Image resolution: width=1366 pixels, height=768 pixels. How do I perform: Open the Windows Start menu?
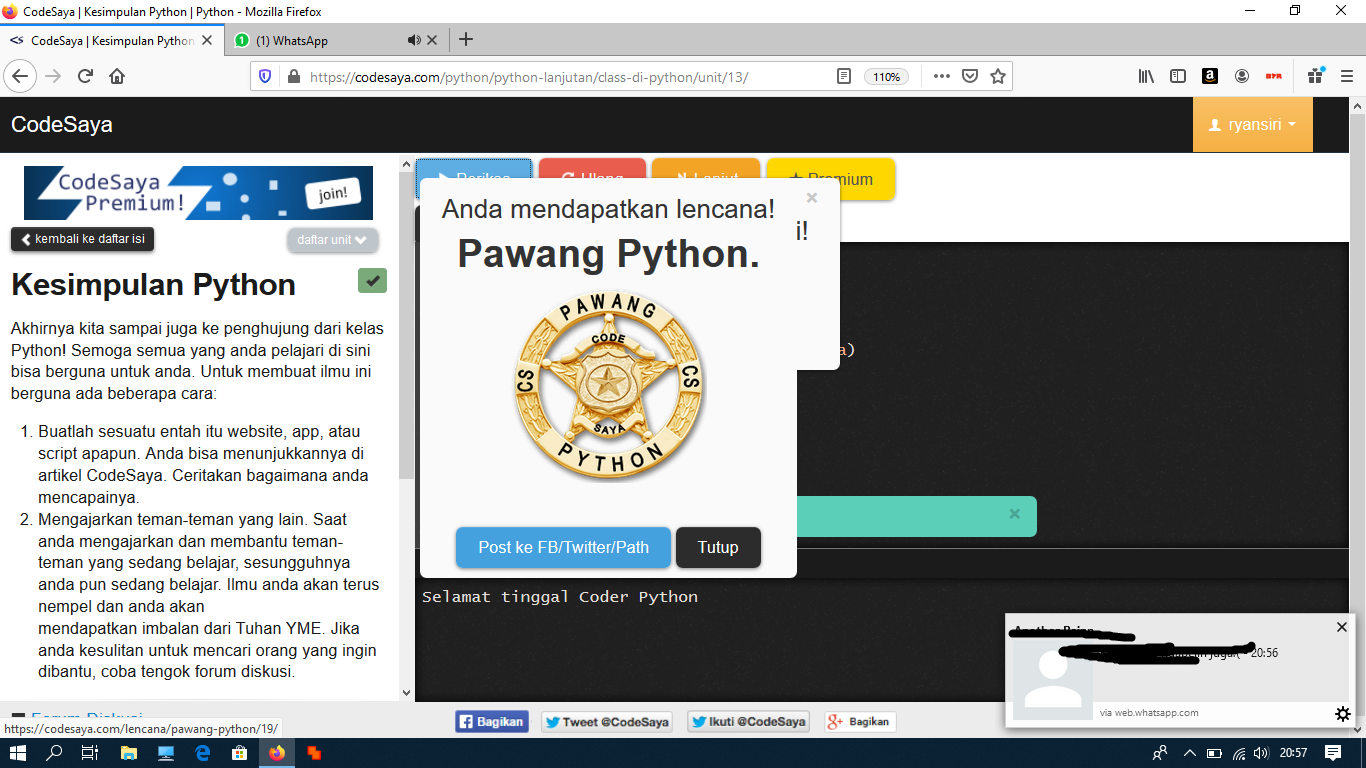[18, 753]
